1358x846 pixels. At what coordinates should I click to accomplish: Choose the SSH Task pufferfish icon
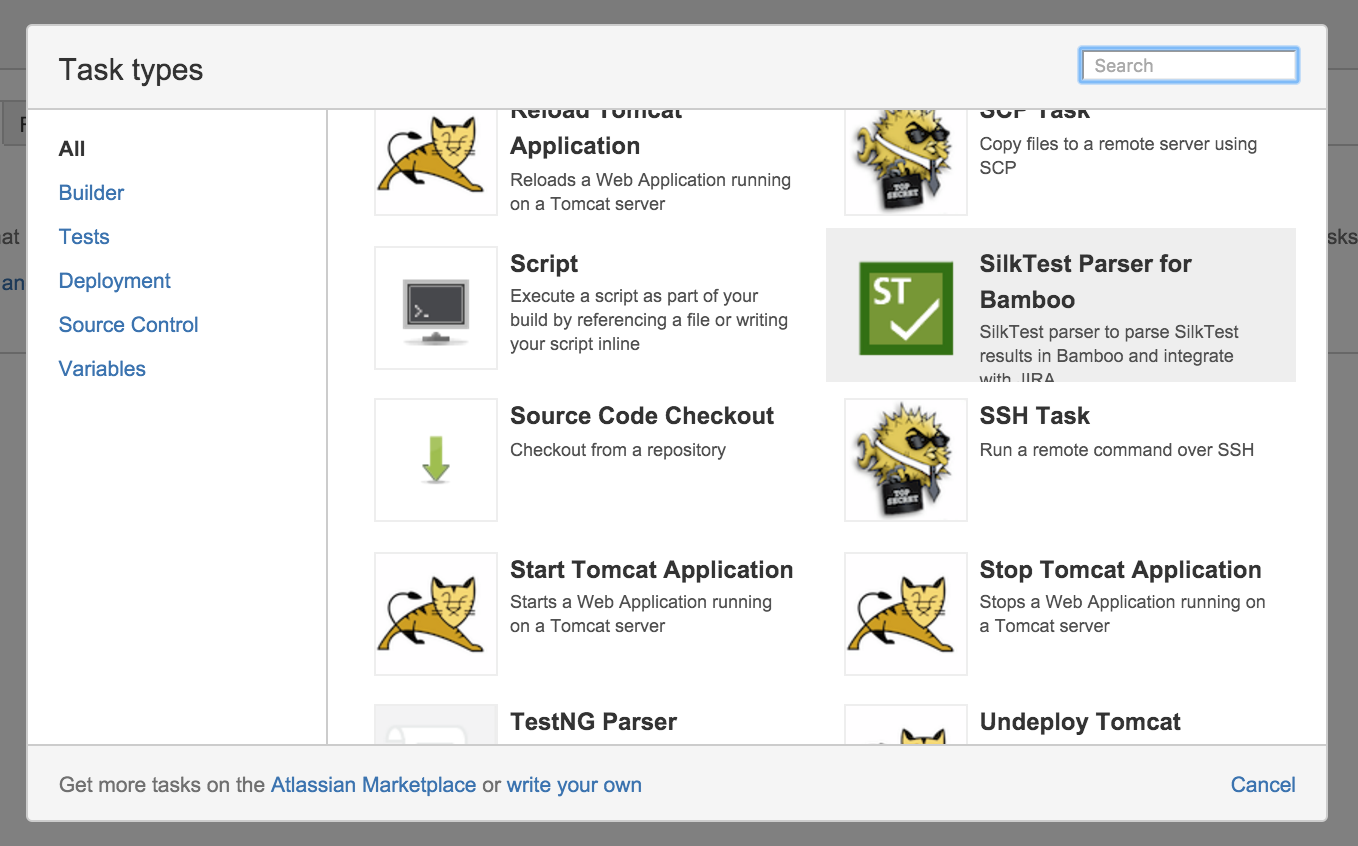(906, 460)
